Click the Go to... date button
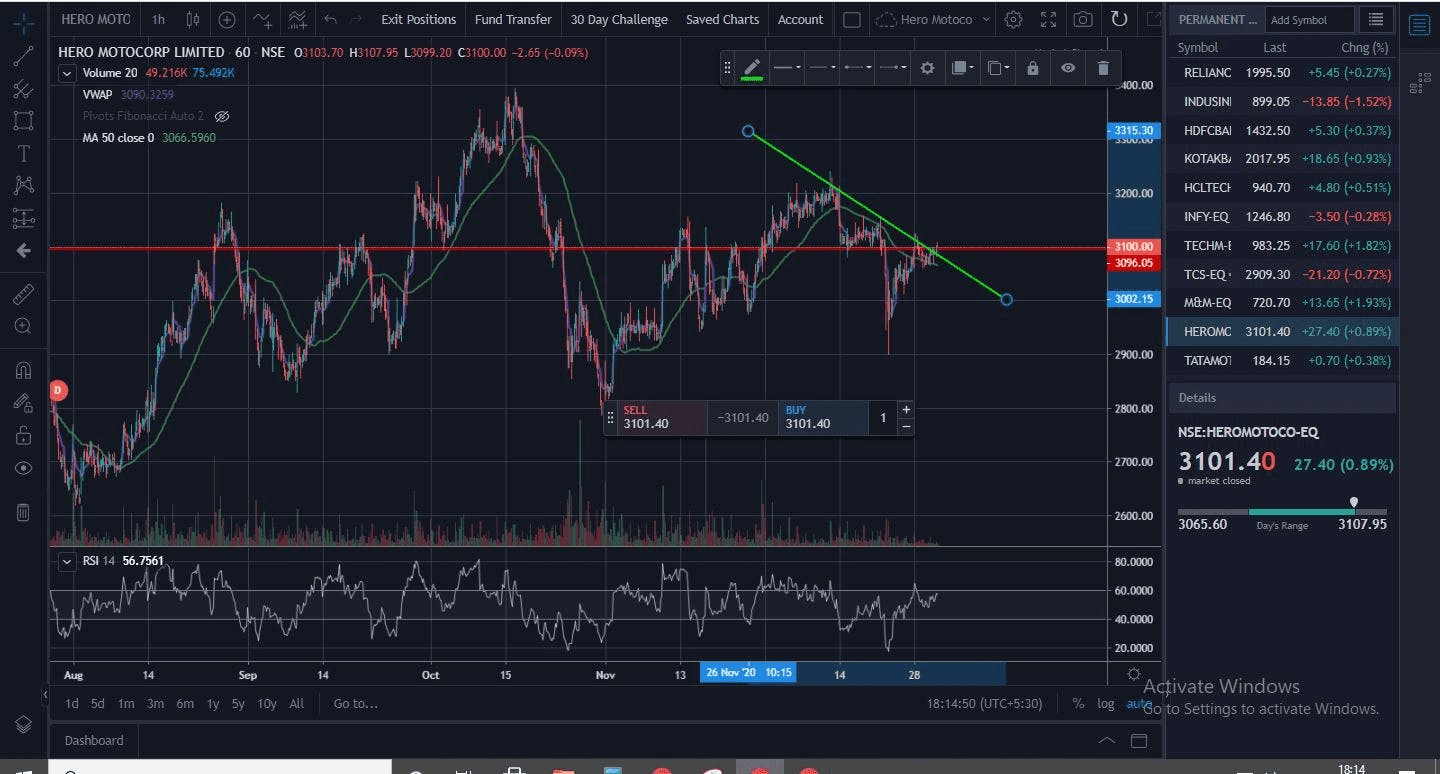 pyautogui.click(x=356, y=703)
